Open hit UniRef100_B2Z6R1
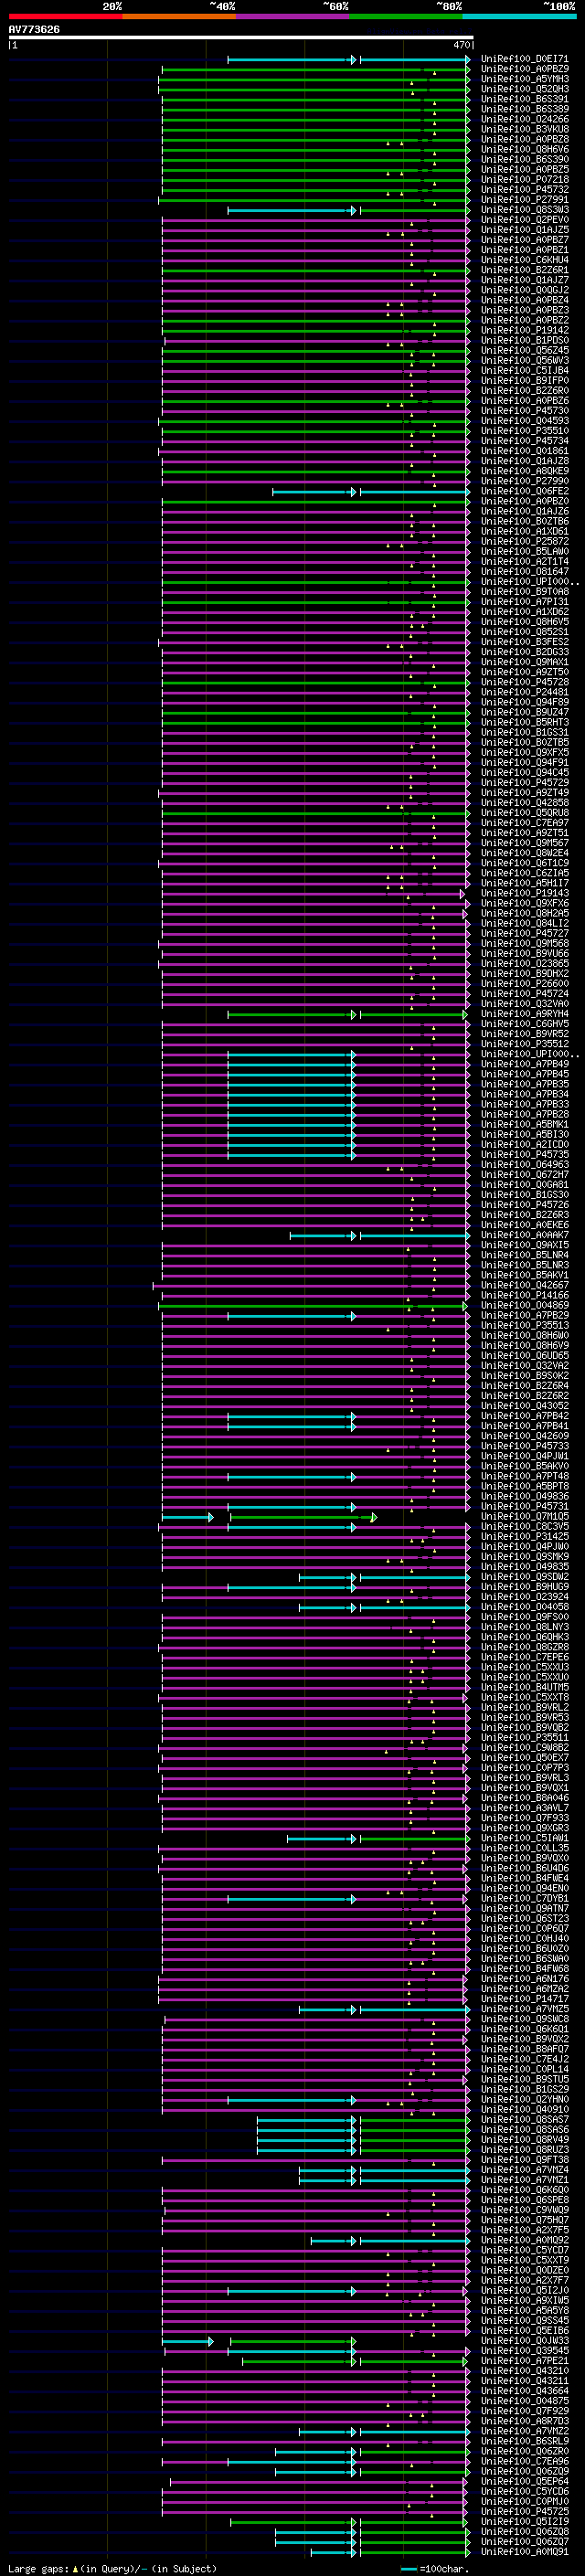This screenshot has width=585, height=2576. tap(524, 271)
